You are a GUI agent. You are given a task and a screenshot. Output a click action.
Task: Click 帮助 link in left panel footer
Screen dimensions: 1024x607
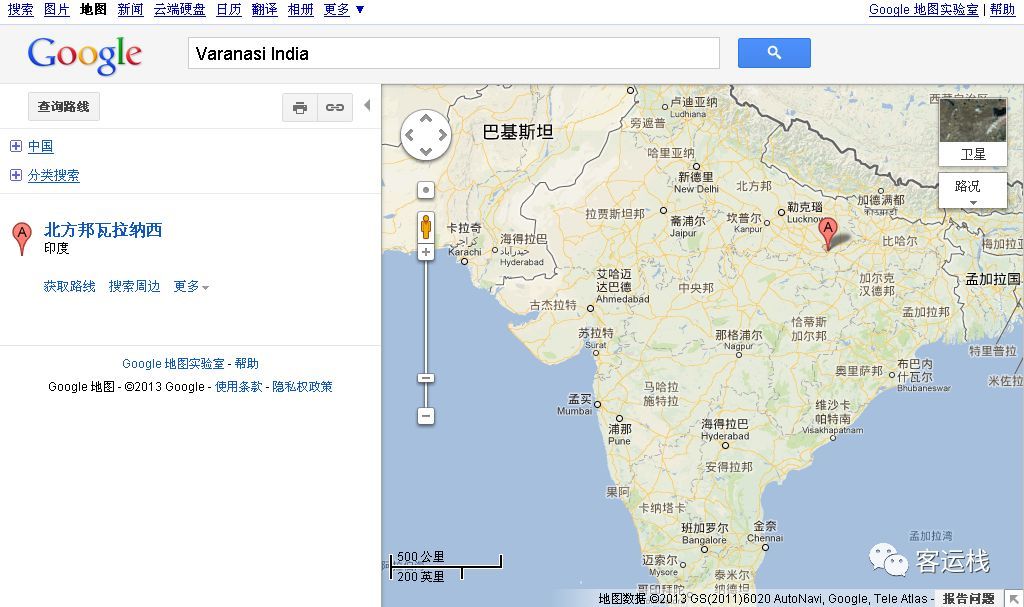pyautogui.click(x=247, y=364)
